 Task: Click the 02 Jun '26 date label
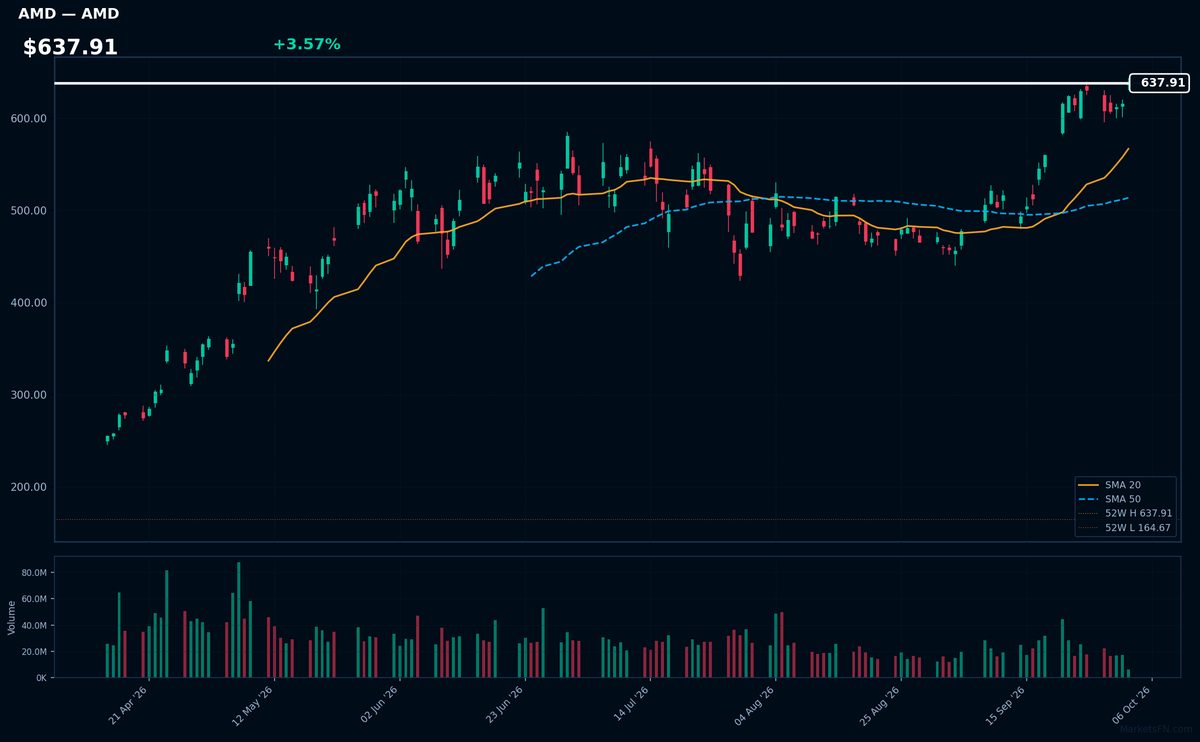(x=379, y=703)
